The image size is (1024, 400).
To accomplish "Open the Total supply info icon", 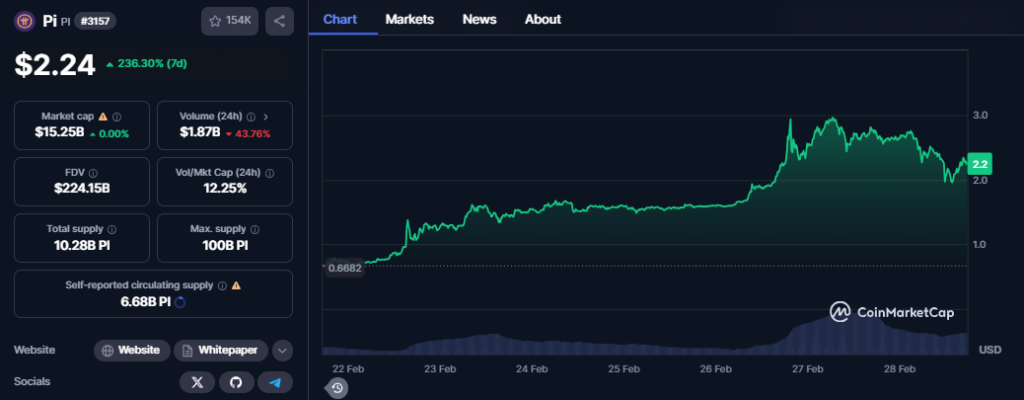I will (112, 229).
